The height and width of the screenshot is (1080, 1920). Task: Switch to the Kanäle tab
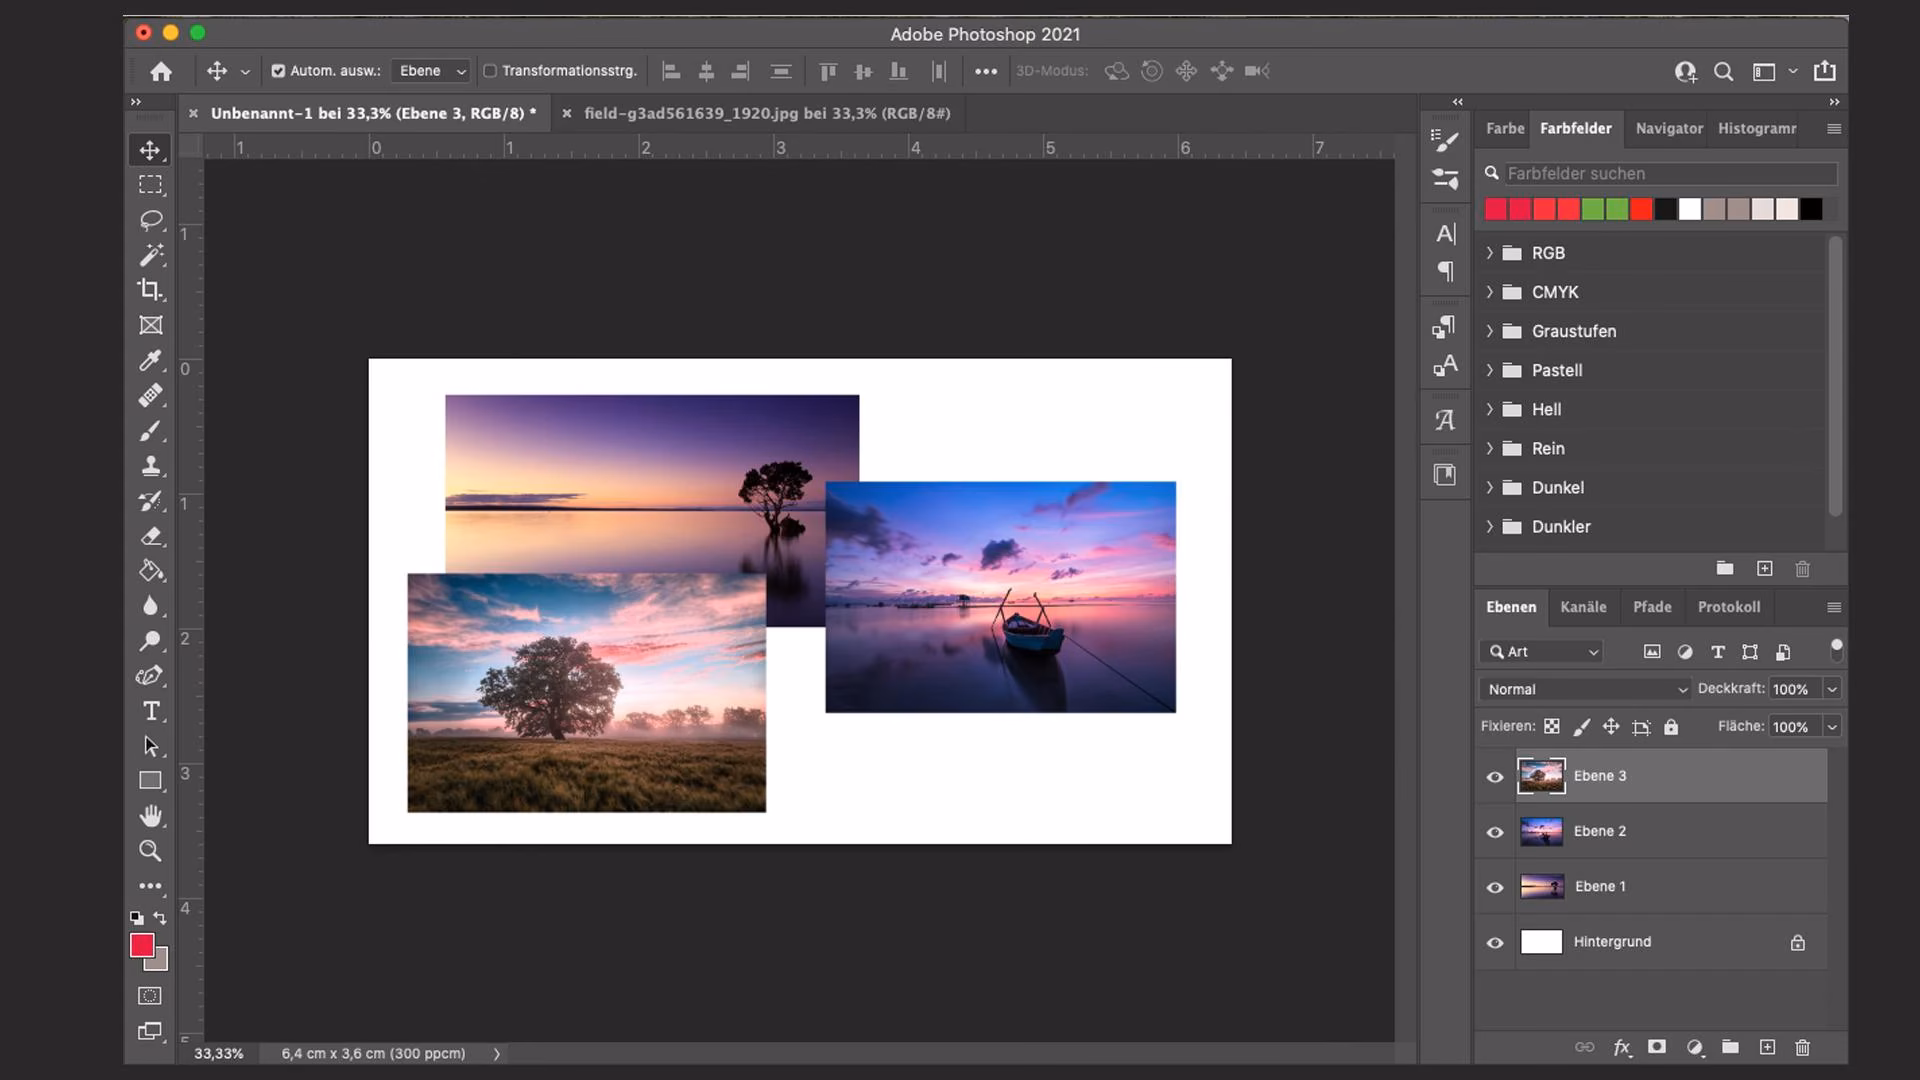point(1584,607)
